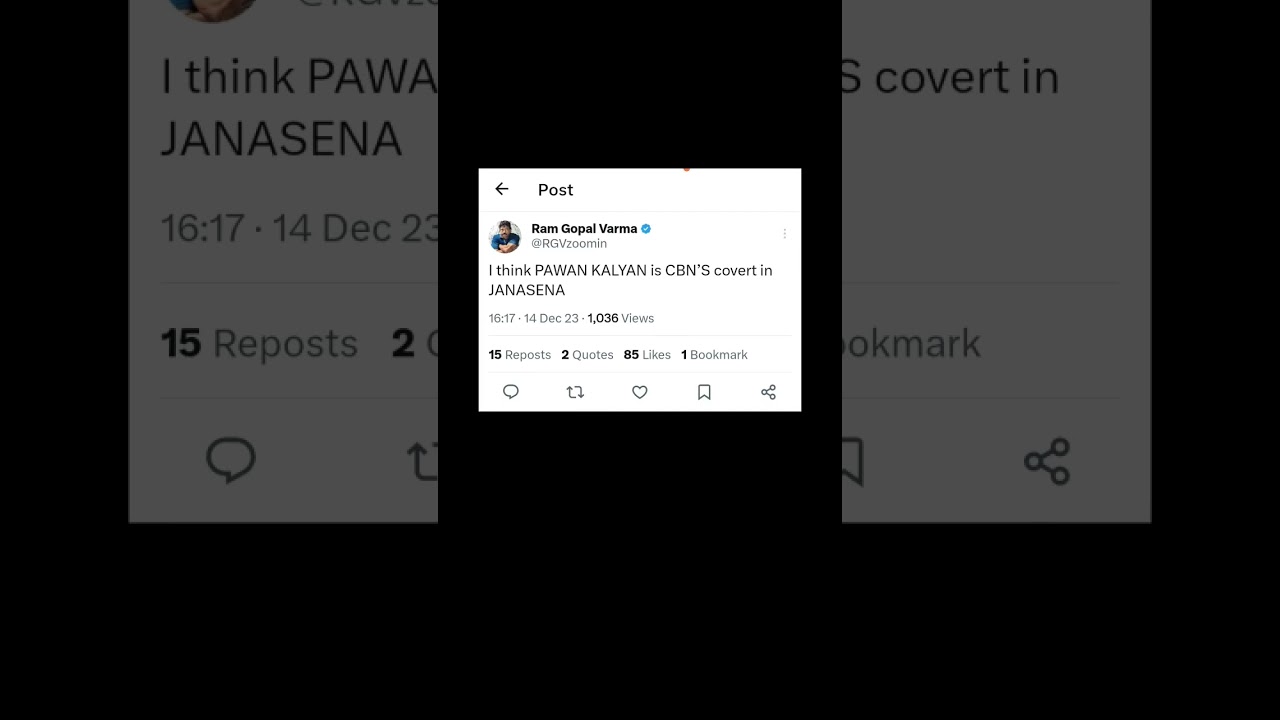This screenshot has height=720, width=1280.
Task: Click the blue verified badge
Action: coord(646,229)
